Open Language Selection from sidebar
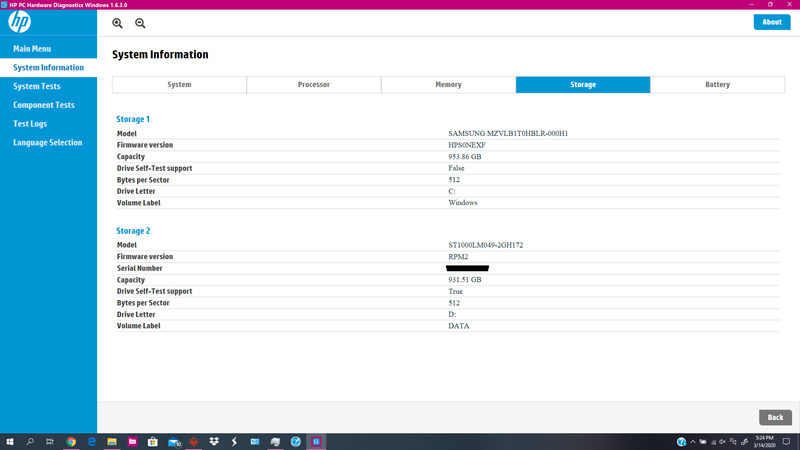The image size is (800, 450). 48,142
